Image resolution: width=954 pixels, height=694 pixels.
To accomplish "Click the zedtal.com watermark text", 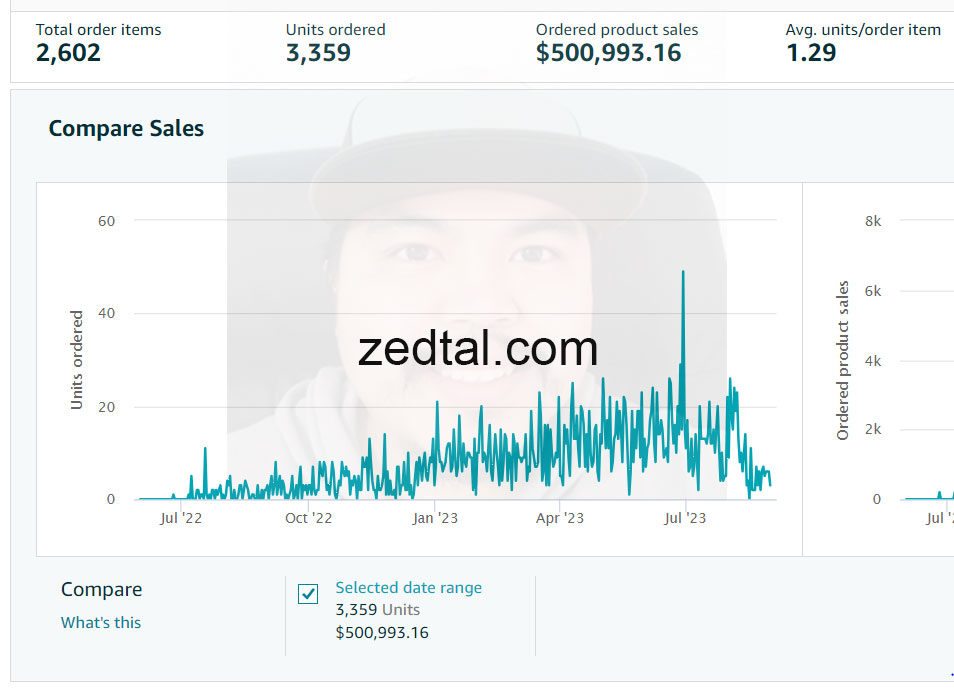I will coord(478,349).
